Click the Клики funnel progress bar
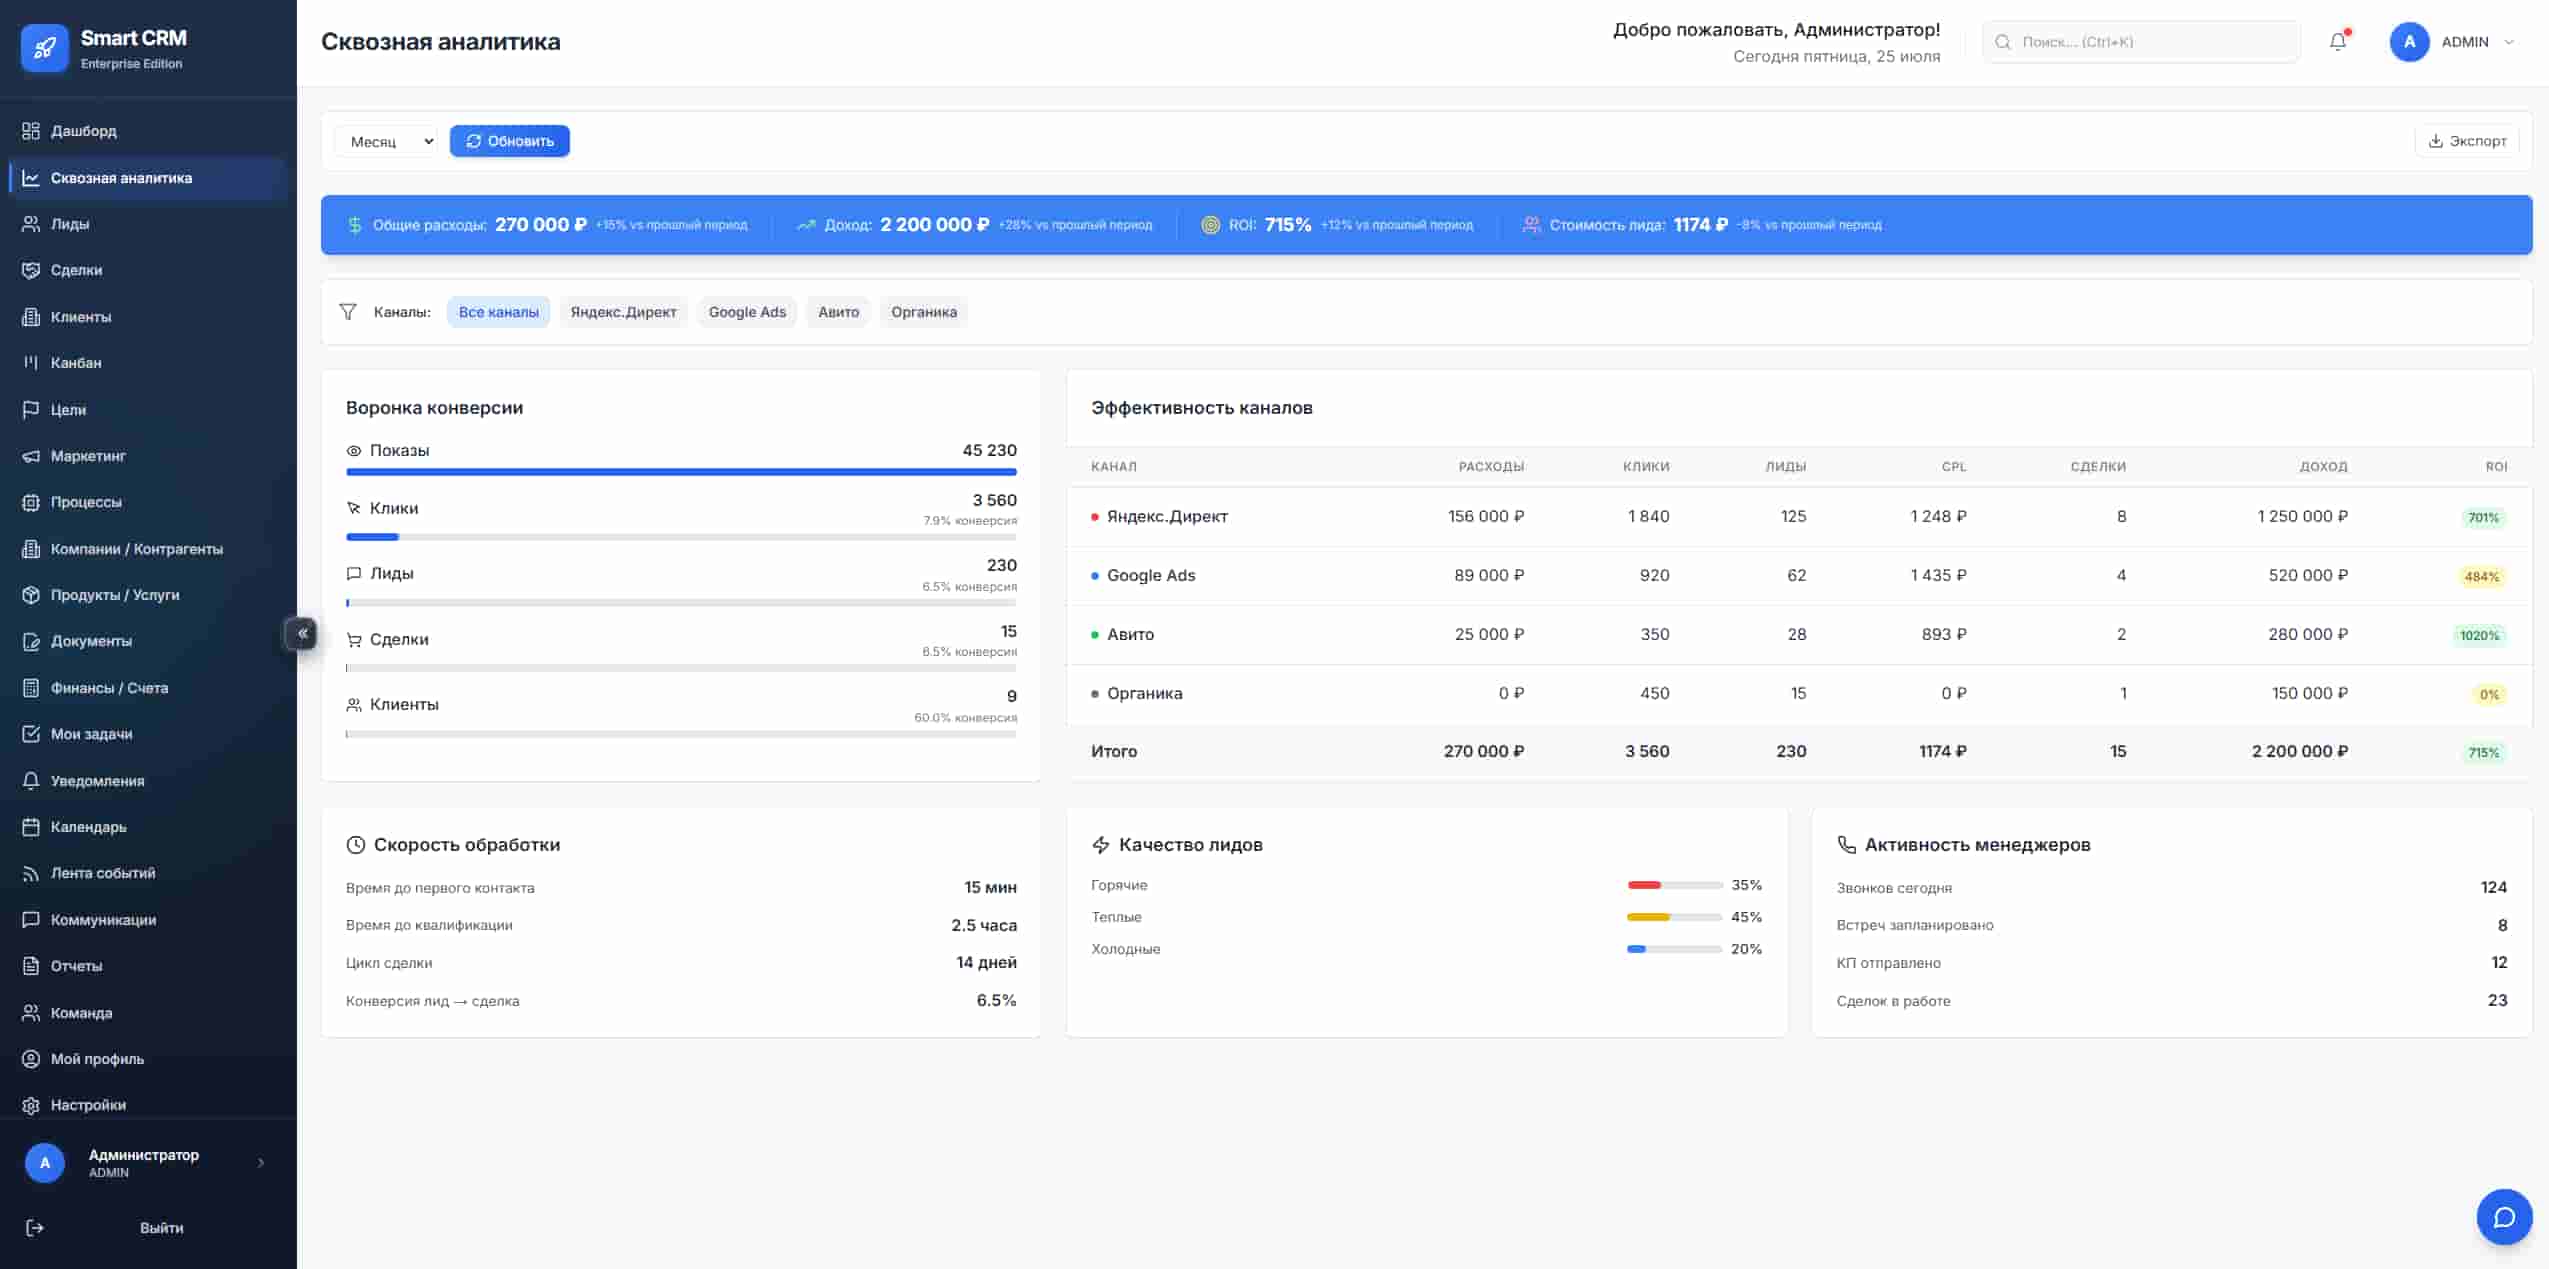2549x1269 pixels. pyautogui.click(x=681, y=537)
